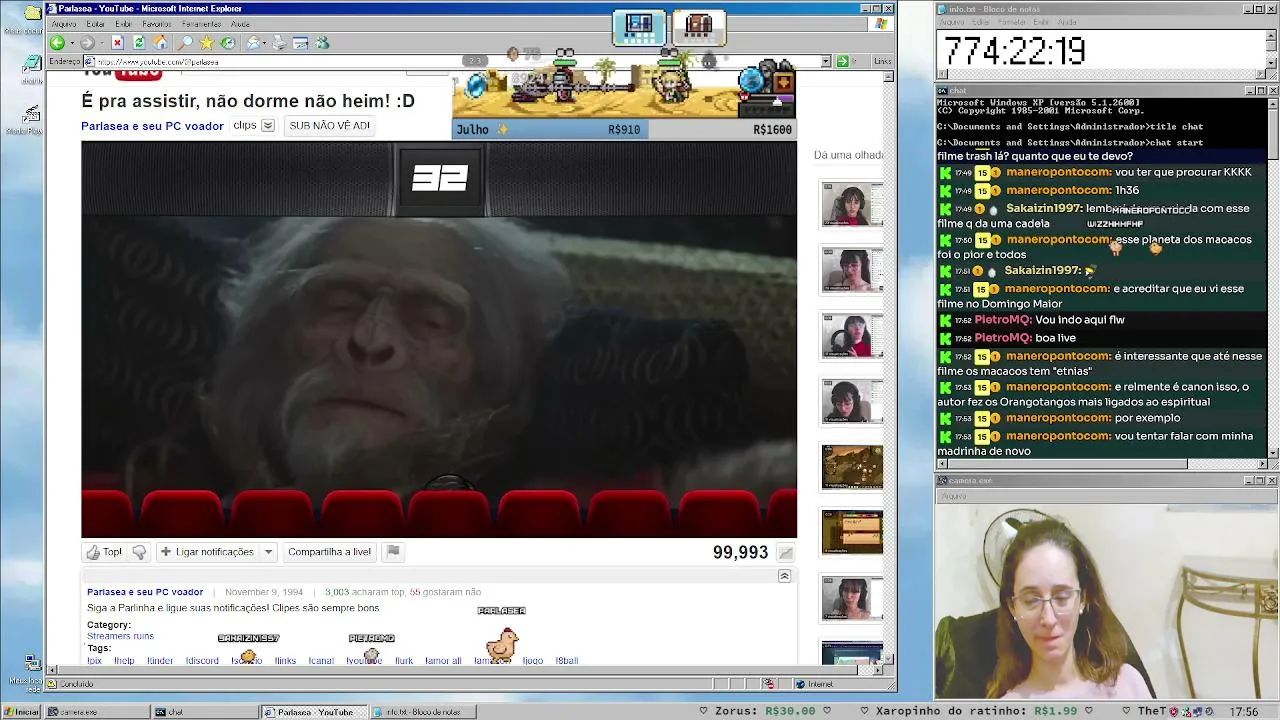The height and width of the screenshot is (720, 1280).
Task: Open the Search magnifier in the toolbar
Action: click(185, 43)
